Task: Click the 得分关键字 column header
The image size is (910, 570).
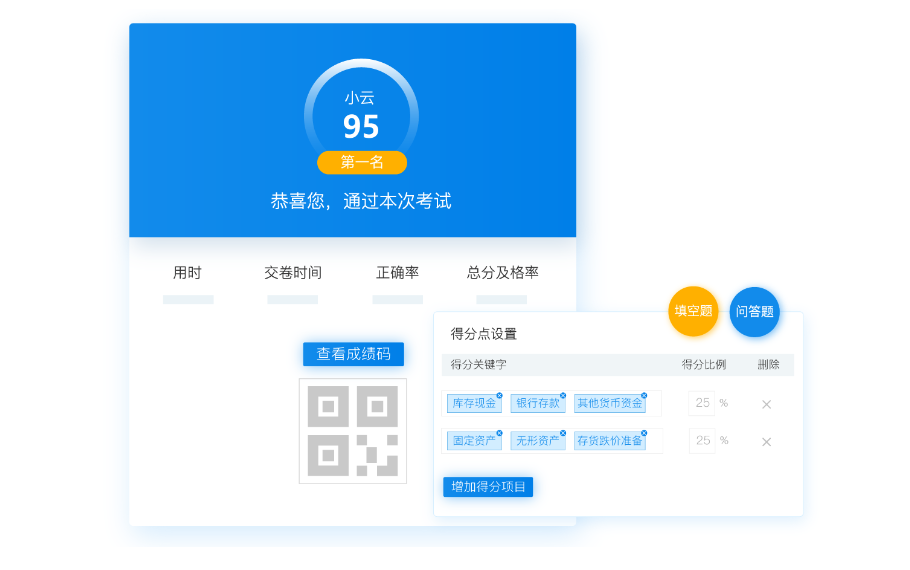Action: (x=479, y=365)
